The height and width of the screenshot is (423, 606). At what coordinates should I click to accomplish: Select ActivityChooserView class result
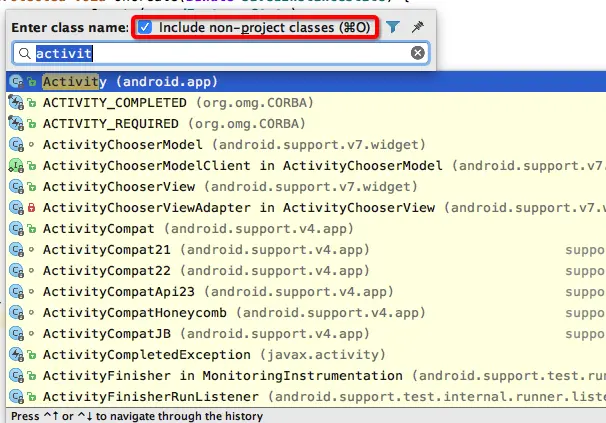[306, 186]
